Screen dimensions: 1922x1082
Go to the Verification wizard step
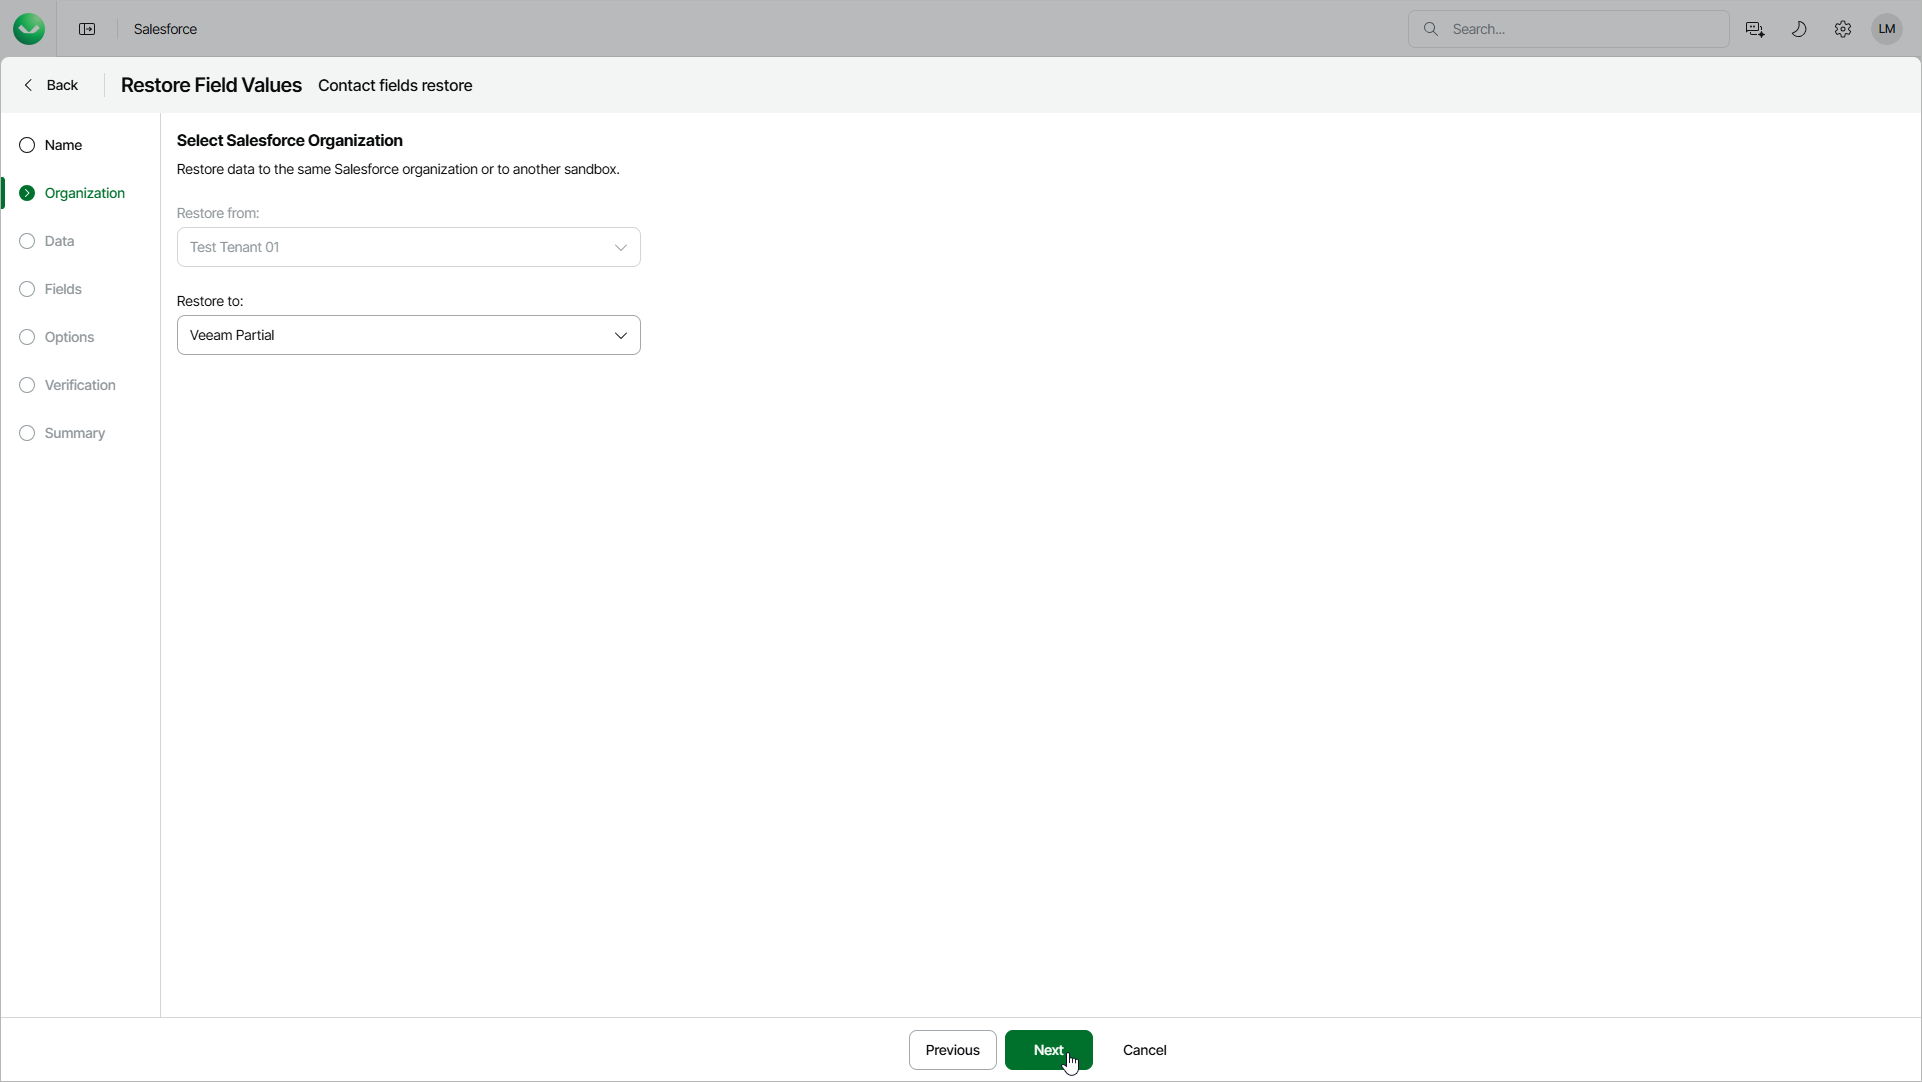tap(80, 385)
